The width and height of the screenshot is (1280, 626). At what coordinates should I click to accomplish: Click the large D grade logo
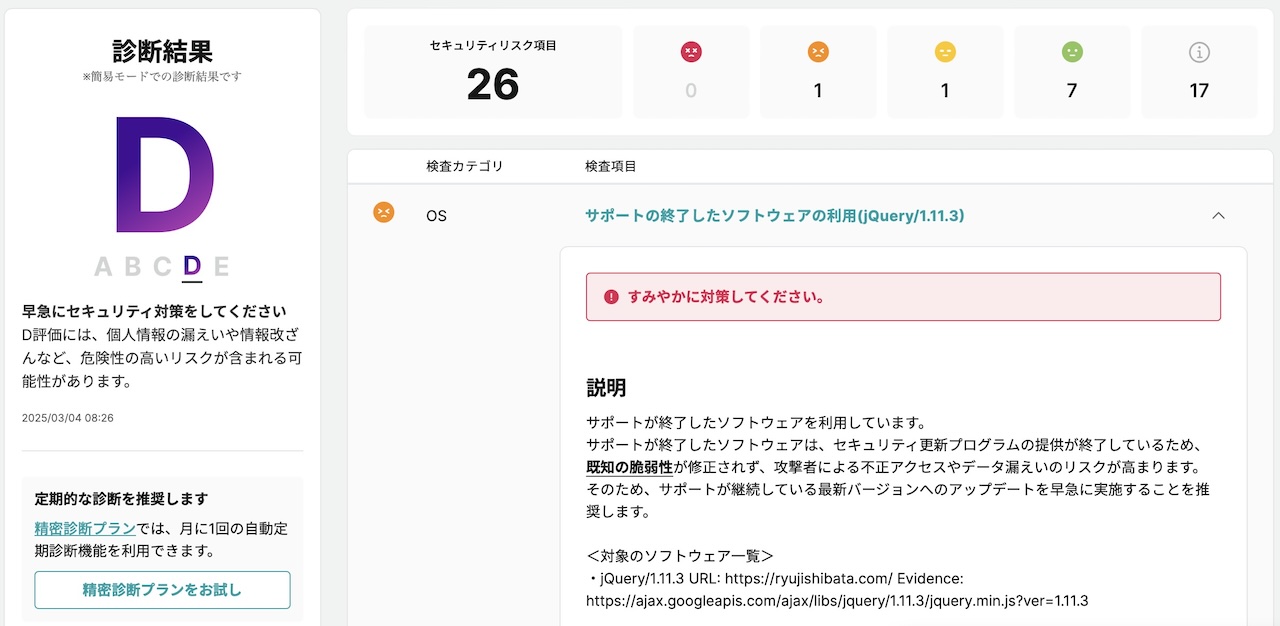[x=165, y=176]
